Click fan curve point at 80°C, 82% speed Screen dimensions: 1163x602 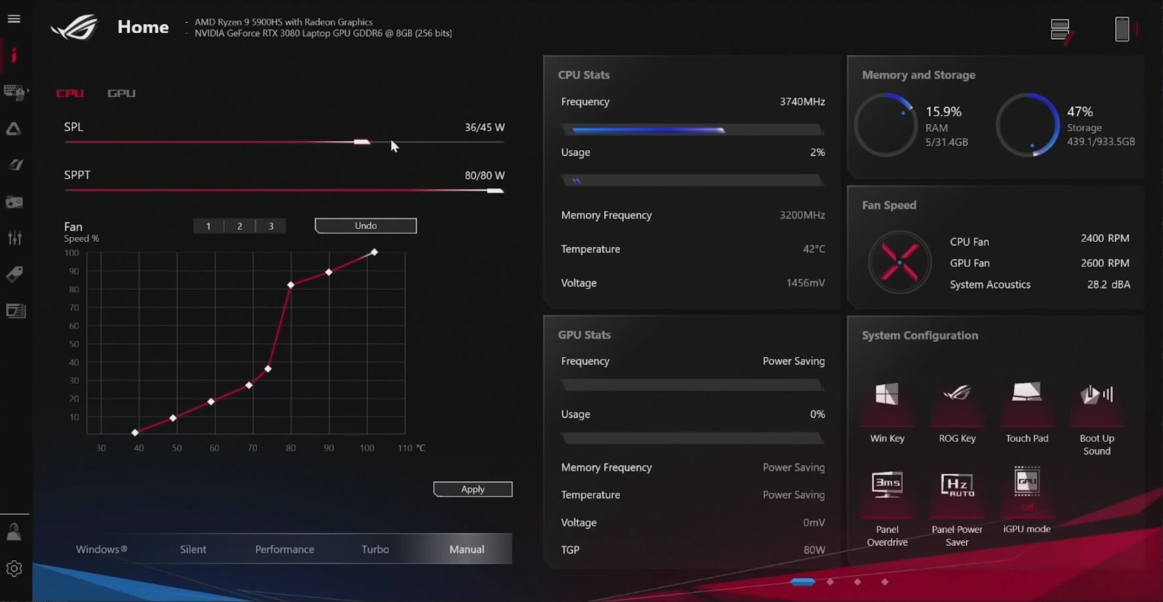[x=291, y=285]
